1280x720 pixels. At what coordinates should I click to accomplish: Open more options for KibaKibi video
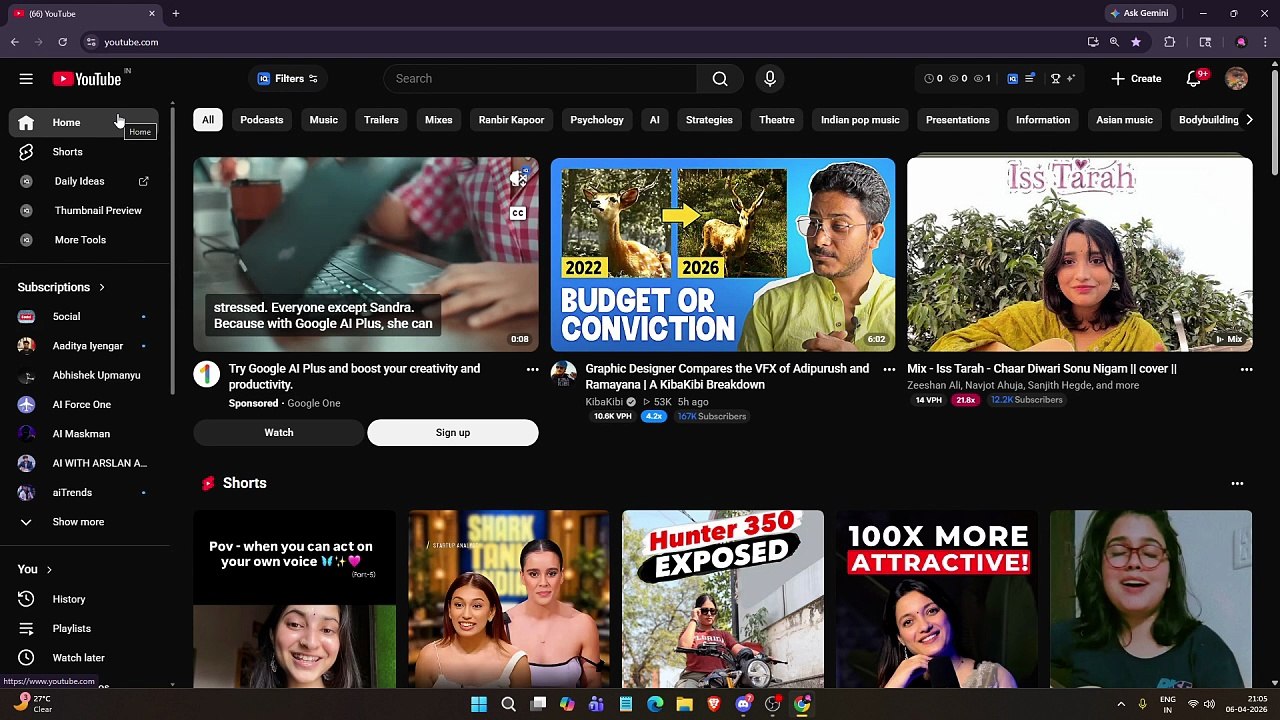889,370
